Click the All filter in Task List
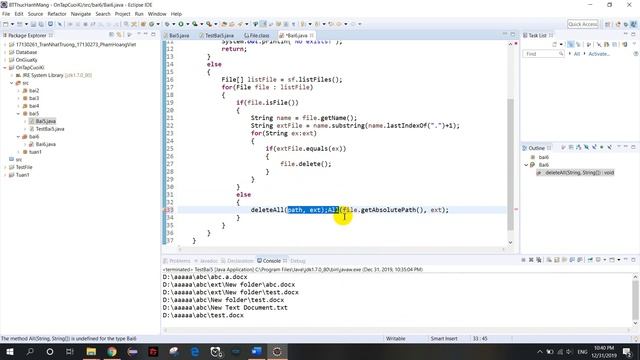Screen dimensions: 640x360 pyautogui.click(x=577, y=54)
